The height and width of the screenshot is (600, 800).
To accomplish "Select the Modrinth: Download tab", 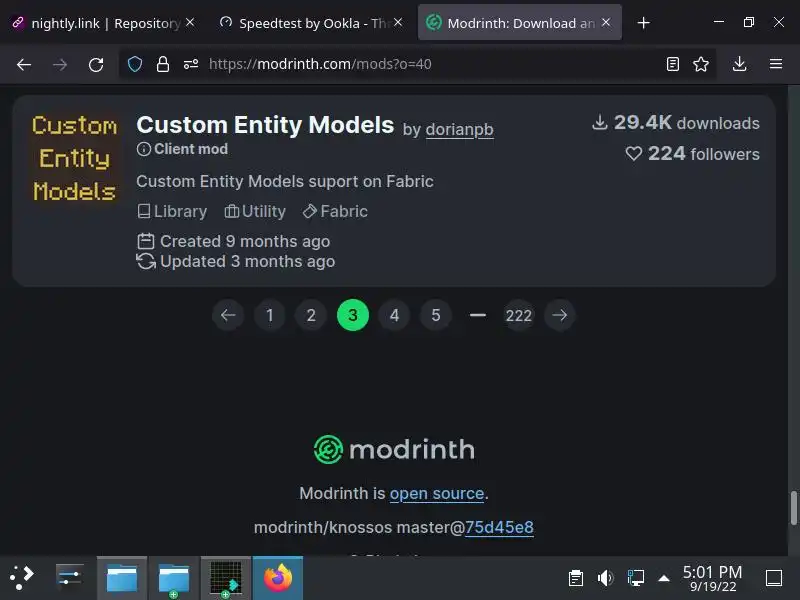I will [x=519, y=23].
